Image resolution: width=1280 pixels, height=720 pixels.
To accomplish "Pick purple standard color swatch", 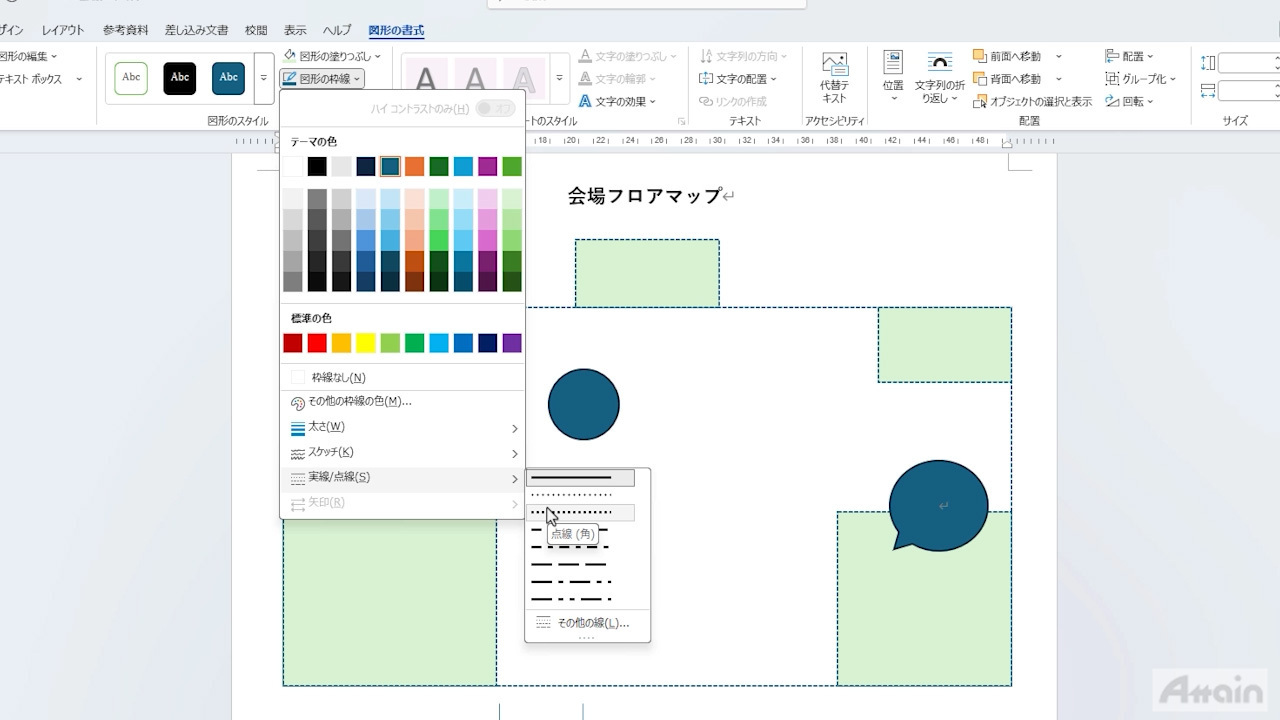I will click(x=512, y=343).
